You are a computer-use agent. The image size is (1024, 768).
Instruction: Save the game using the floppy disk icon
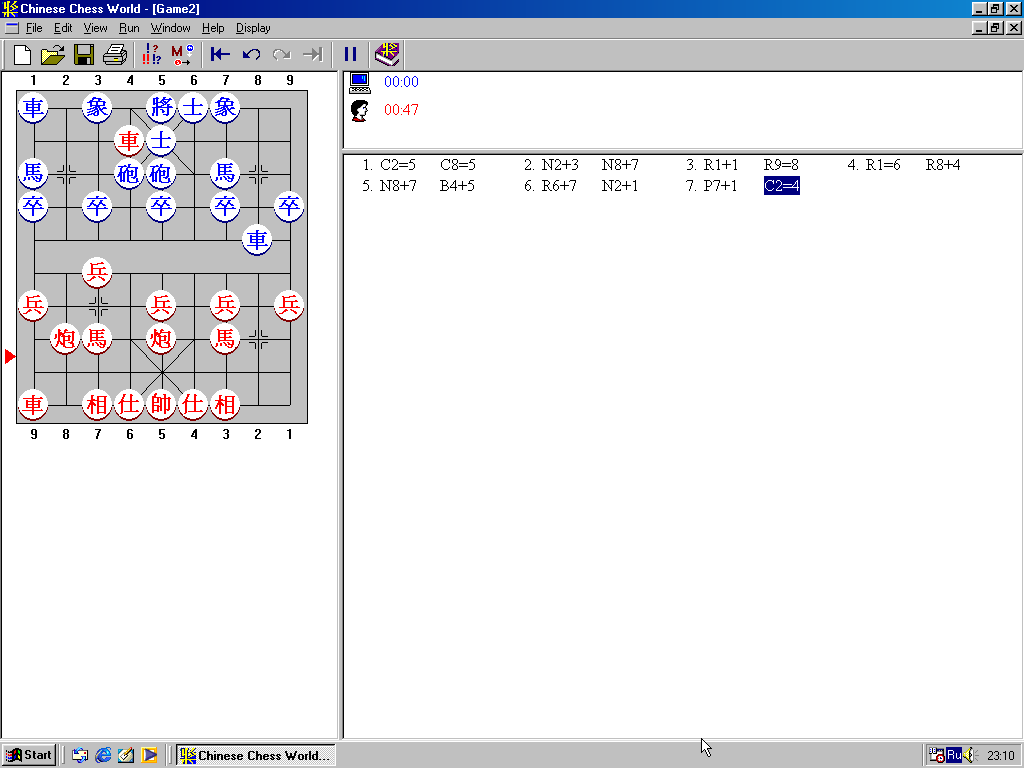pos(84,54)
